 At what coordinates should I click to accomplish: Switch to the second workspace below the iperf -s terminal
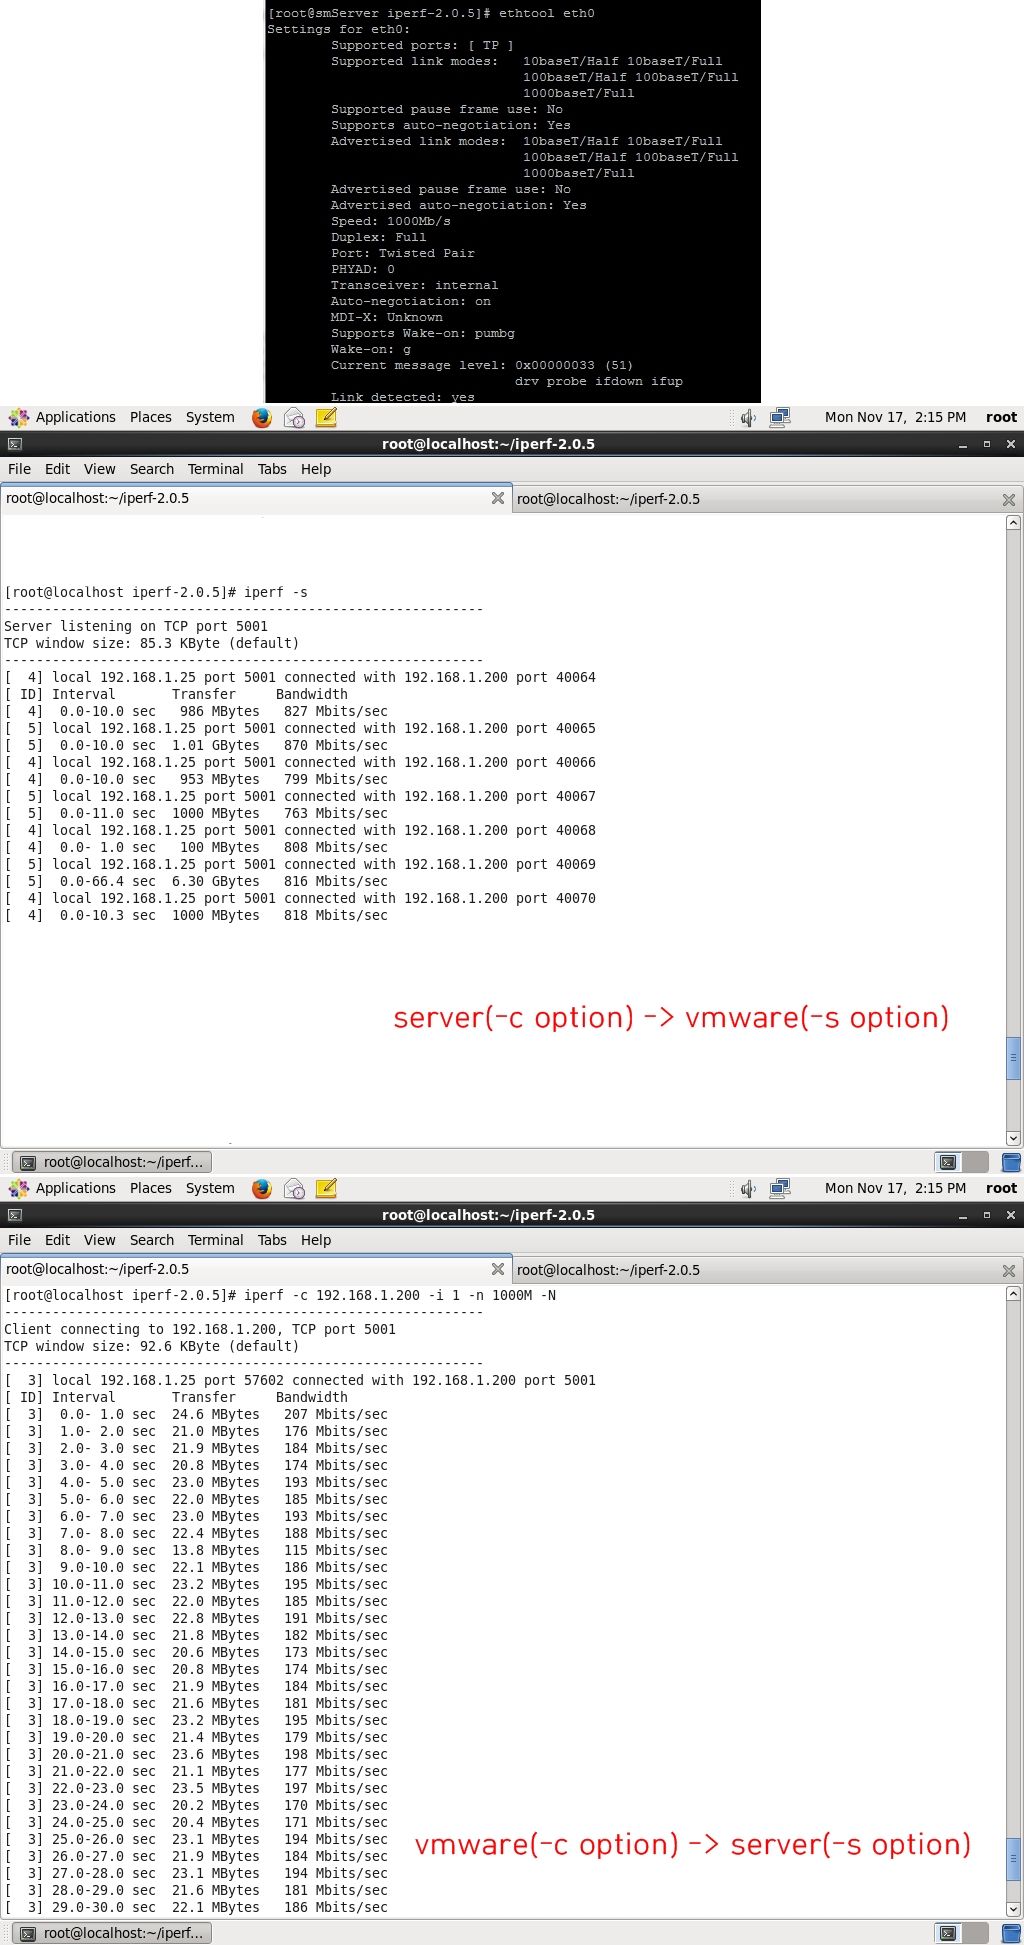pyautogui.click(x=976, y=1162)
